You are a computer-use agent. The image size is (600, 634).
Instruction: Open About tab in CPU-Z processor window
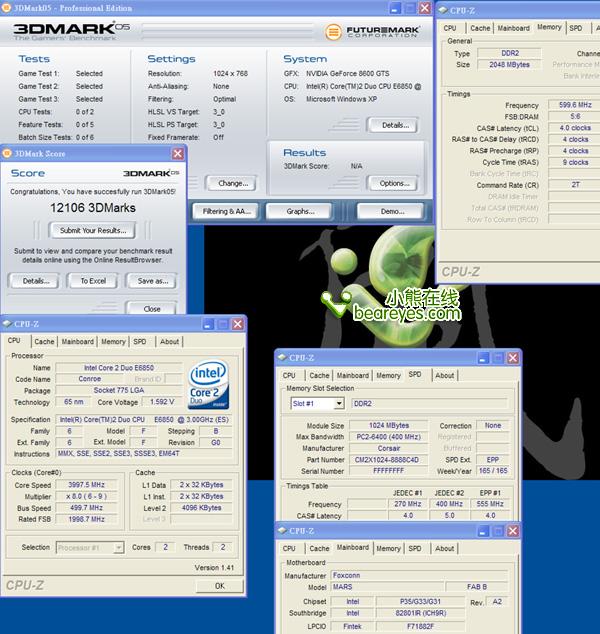[169, 342]
